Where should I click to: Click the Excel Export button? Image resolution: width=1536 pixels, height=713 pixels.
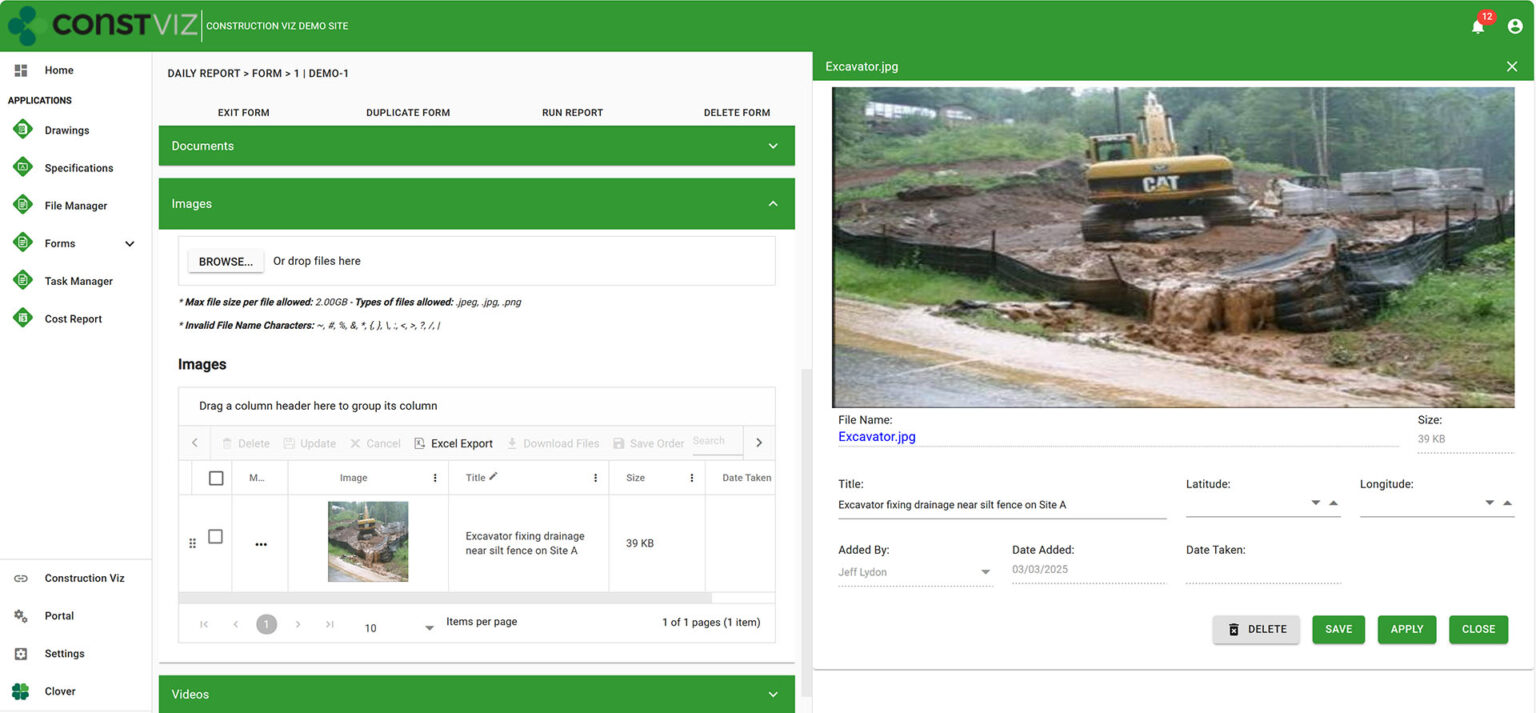[453, 443]
